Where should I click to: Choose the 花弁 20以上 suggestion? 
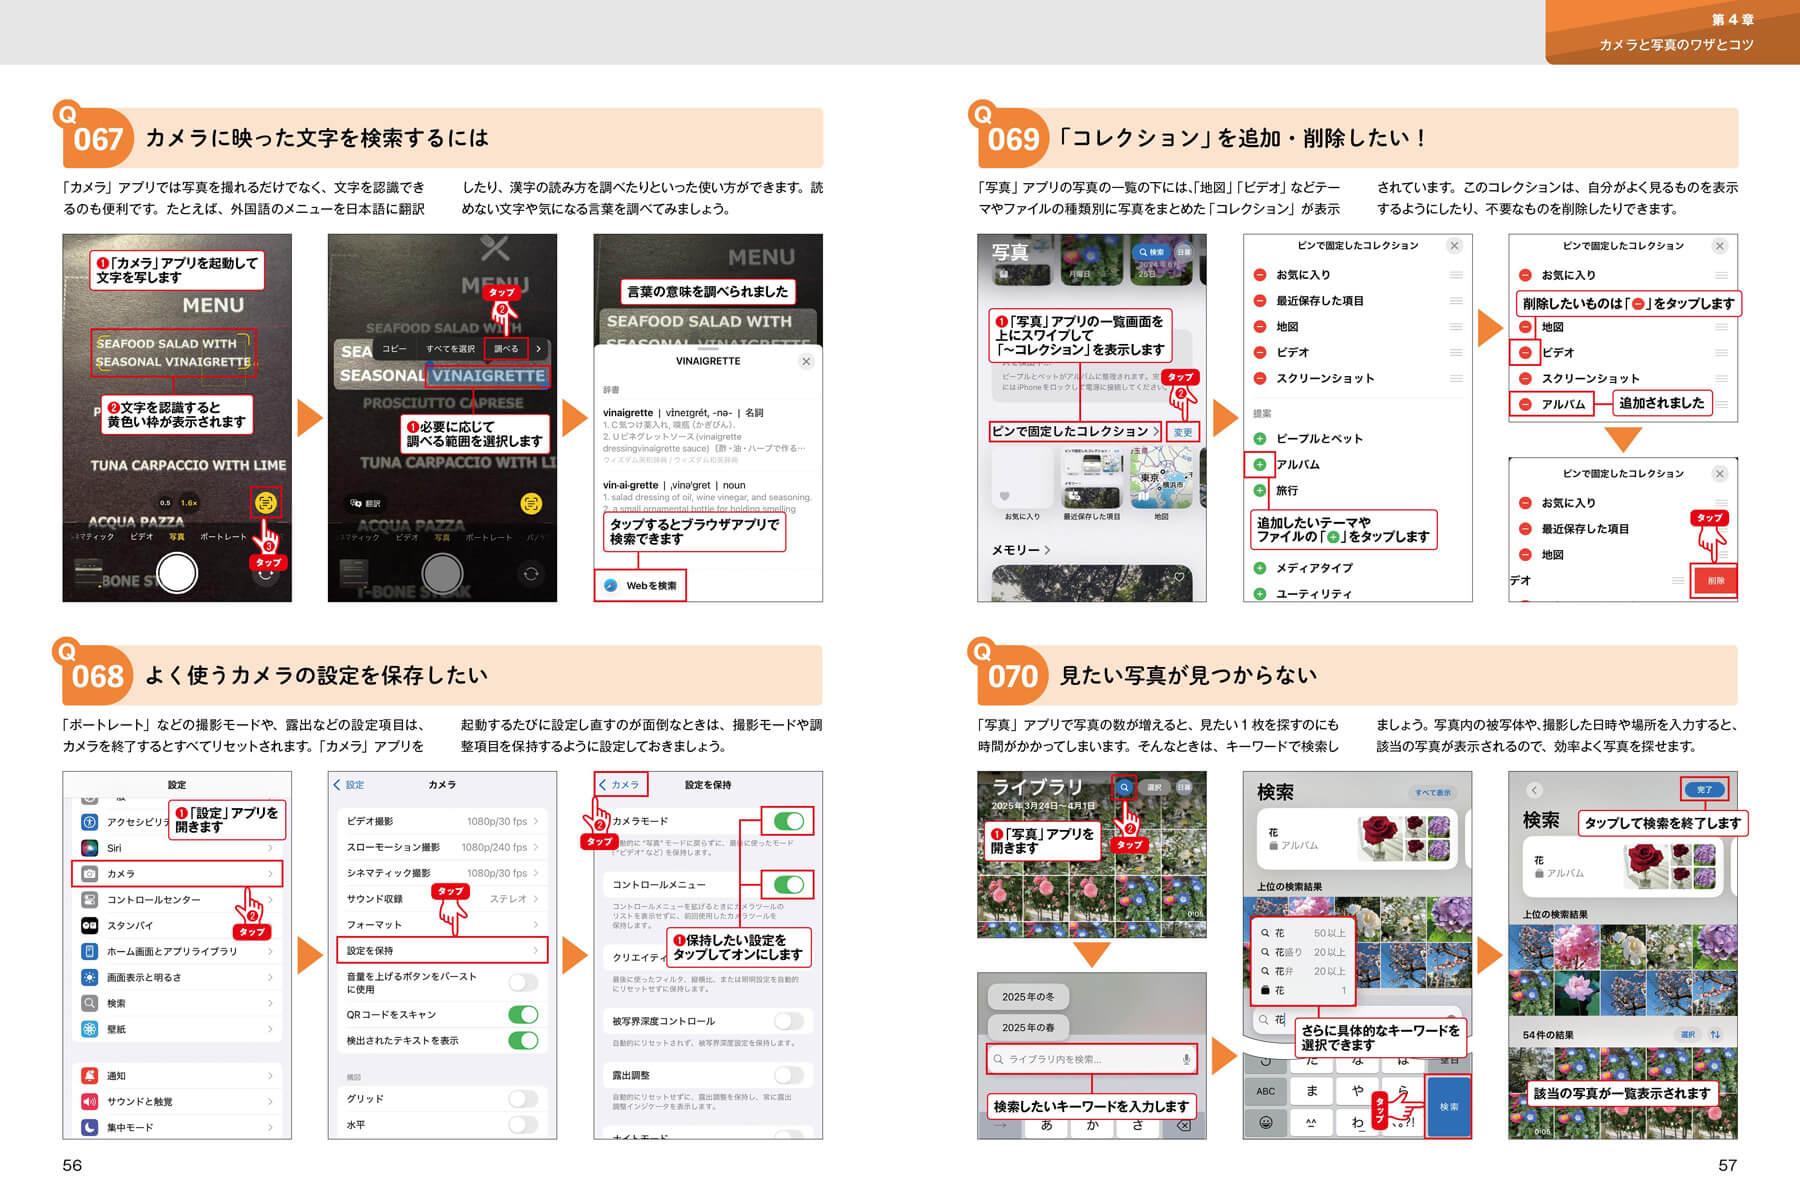pos(1303,971)
